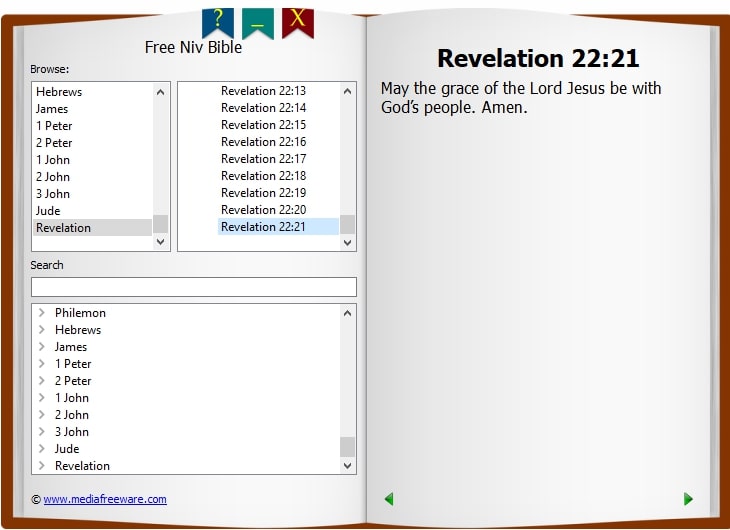
Task: Click 3 John label in search tree
Action: pyautogui.click(x=72, y=432)
